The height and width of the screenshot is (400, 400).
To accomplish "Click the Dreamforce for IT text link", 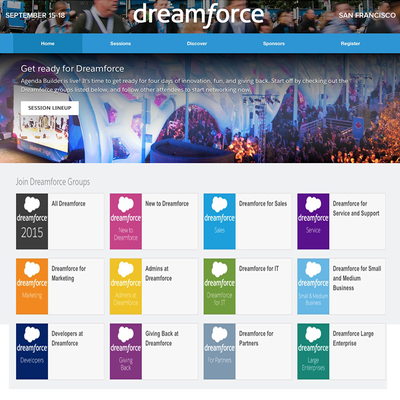I will (259, 269).
